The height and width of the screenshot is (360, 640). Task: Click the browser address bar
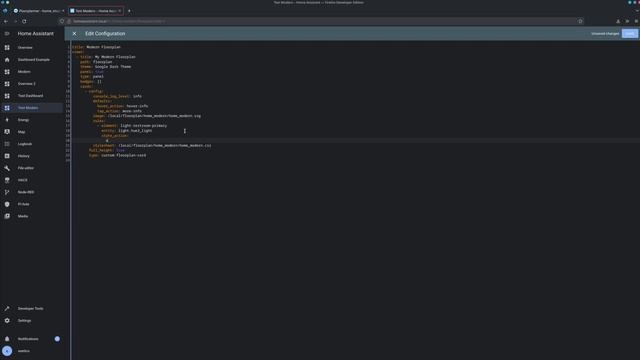tap(322, 21)
